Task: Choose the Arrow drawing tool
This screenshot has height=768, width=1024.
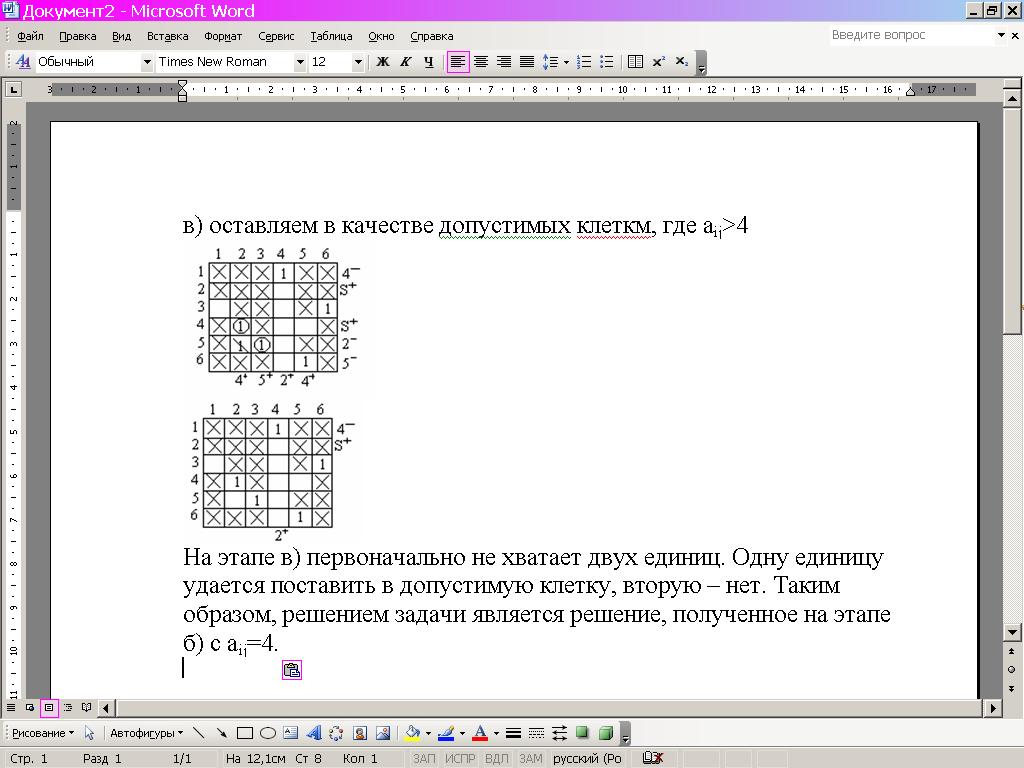Action: tap(222, 733)
